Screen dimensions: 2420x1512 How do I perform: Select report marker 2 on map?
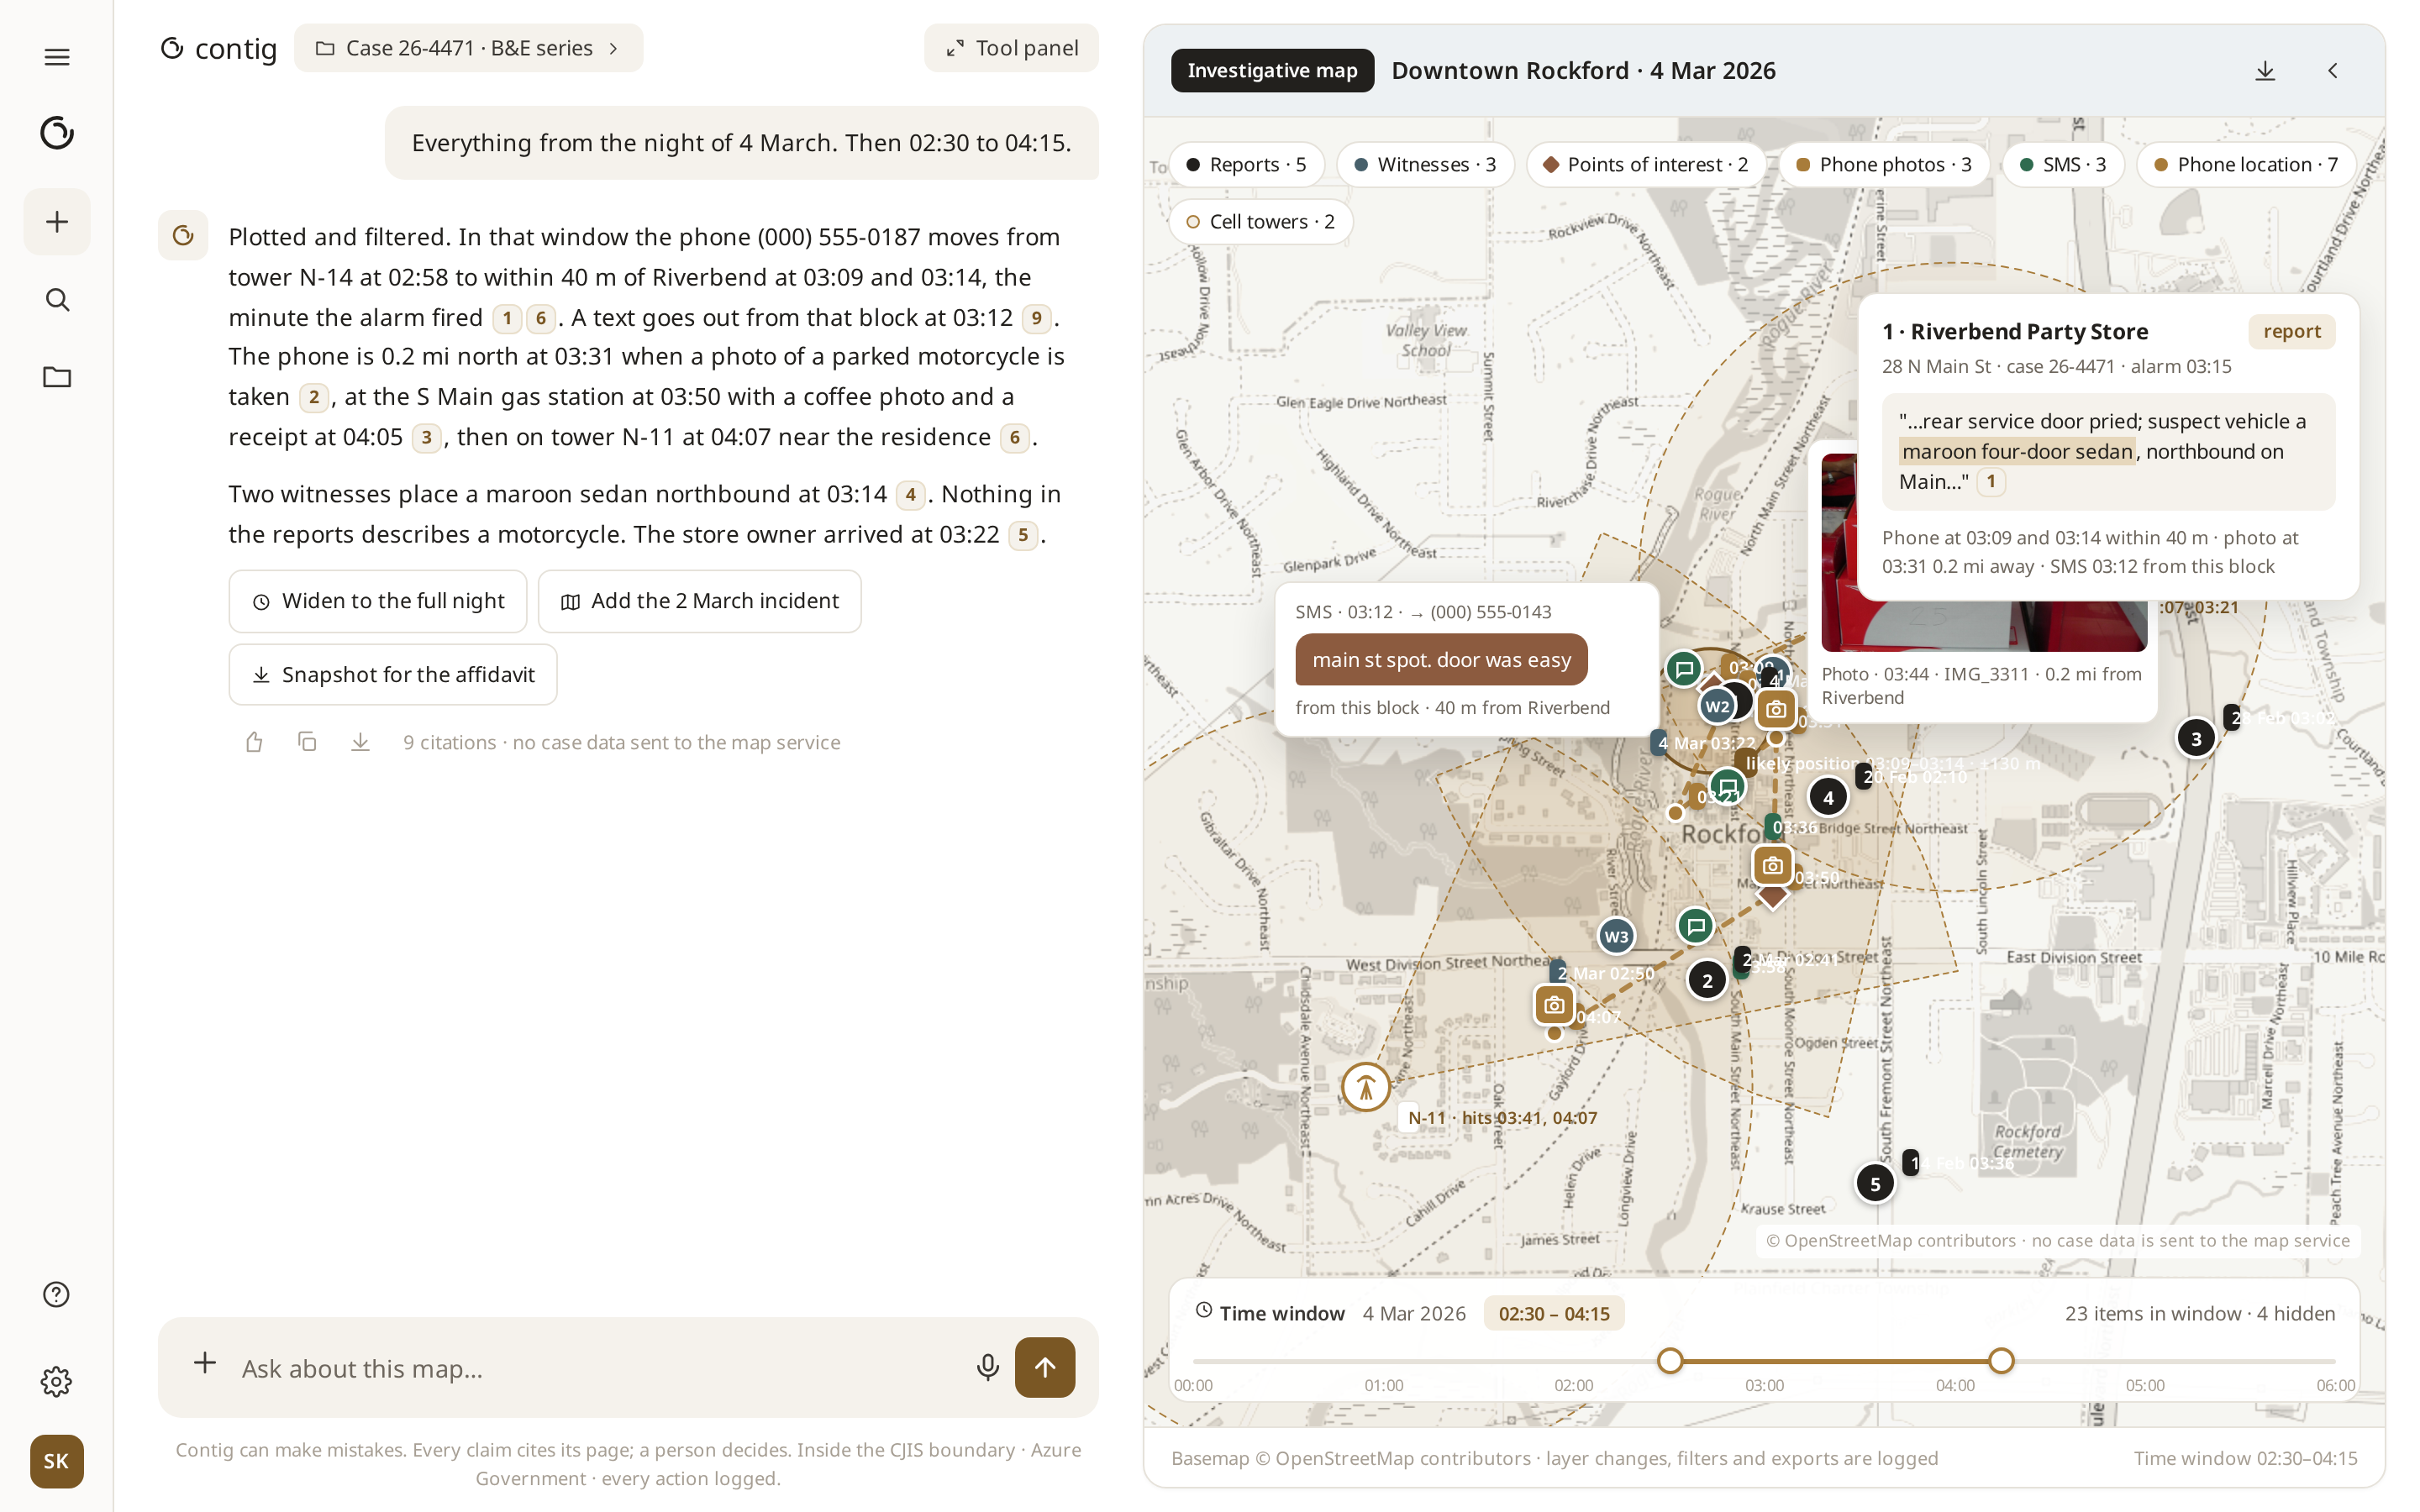[x=1707, y=981]
